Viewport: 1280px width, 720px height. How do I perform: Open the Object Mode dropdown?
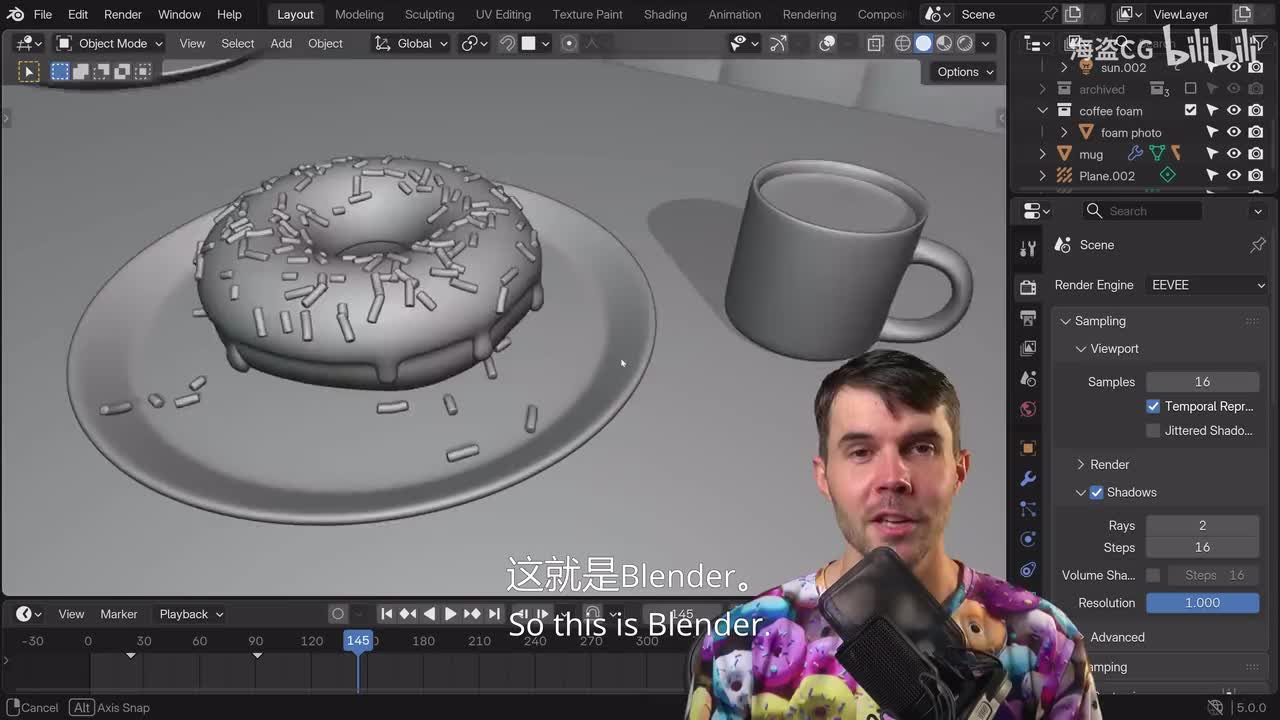tap(109, 43)
